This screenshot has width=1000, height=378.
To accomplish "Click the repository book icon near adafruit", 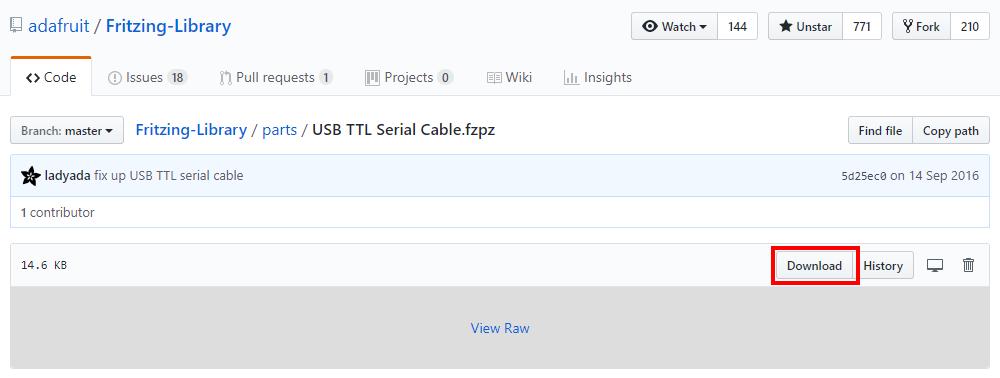I will click(16, 25).
